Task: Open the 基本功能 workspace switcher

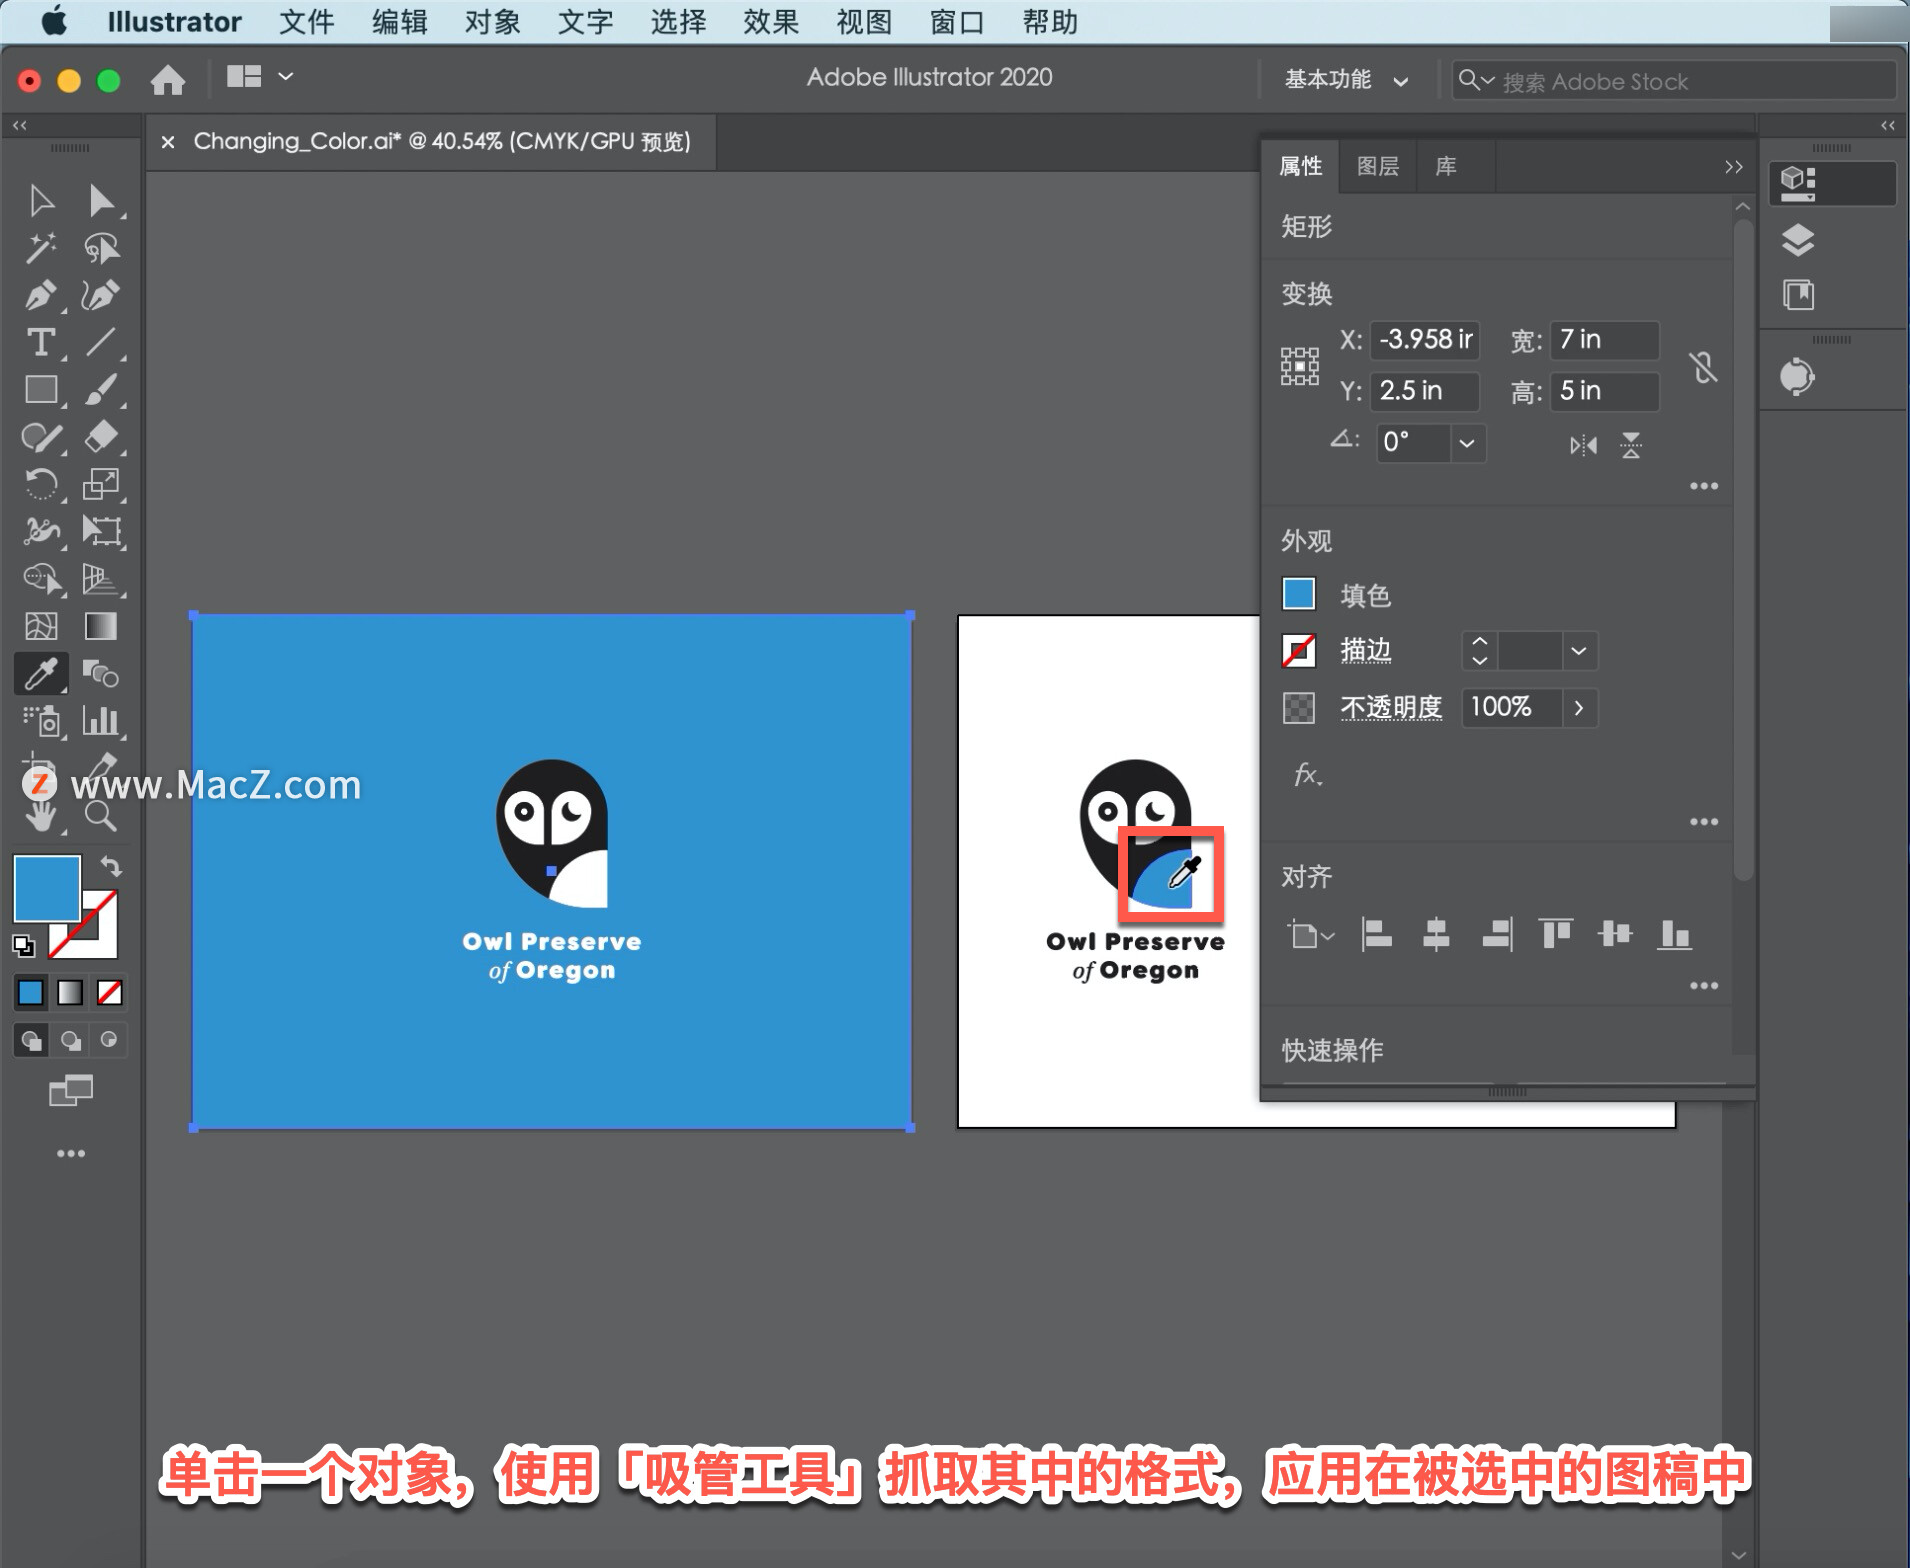Action: pyautogui.click(x=1346, y=80)
